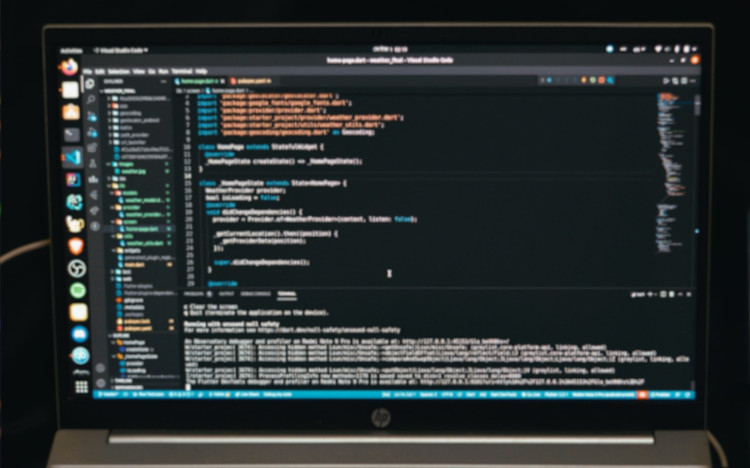The width and height of the screenshot is (750, 468).
Task: Open the Explorer view in activity bar
Action: click(91, 83)
